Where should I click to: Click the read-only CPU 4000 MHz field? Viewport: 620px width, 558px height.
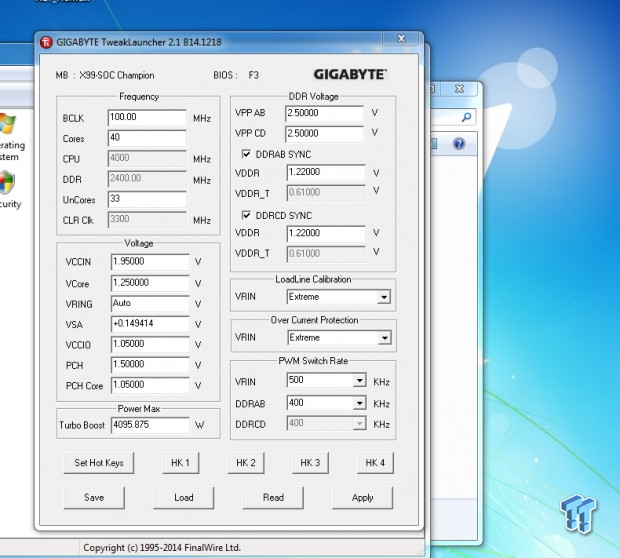click(x=147, y=158)
